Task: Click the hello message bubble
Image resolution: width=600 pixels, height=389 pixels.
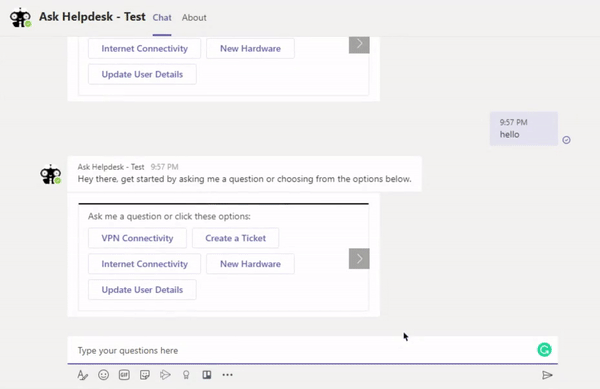Action: (523, 129)
